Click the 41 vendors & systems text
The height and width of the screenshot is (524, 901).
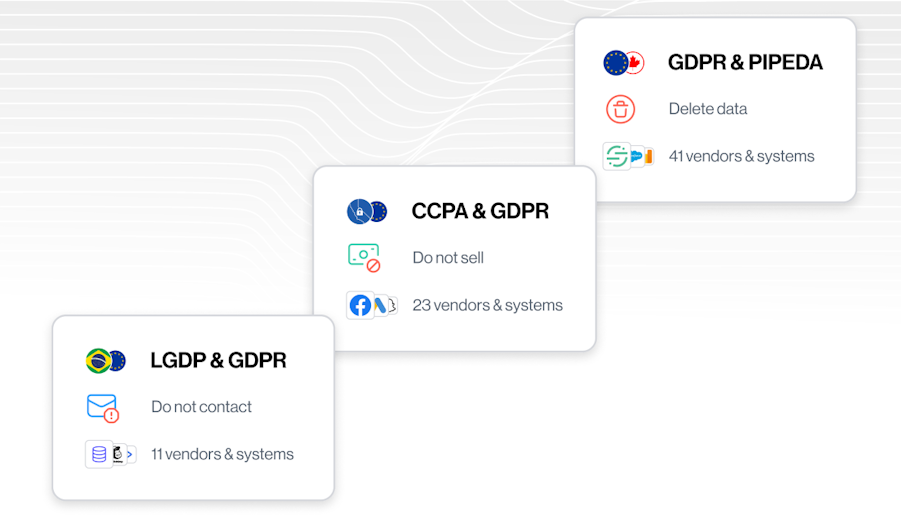pos(741,156)
